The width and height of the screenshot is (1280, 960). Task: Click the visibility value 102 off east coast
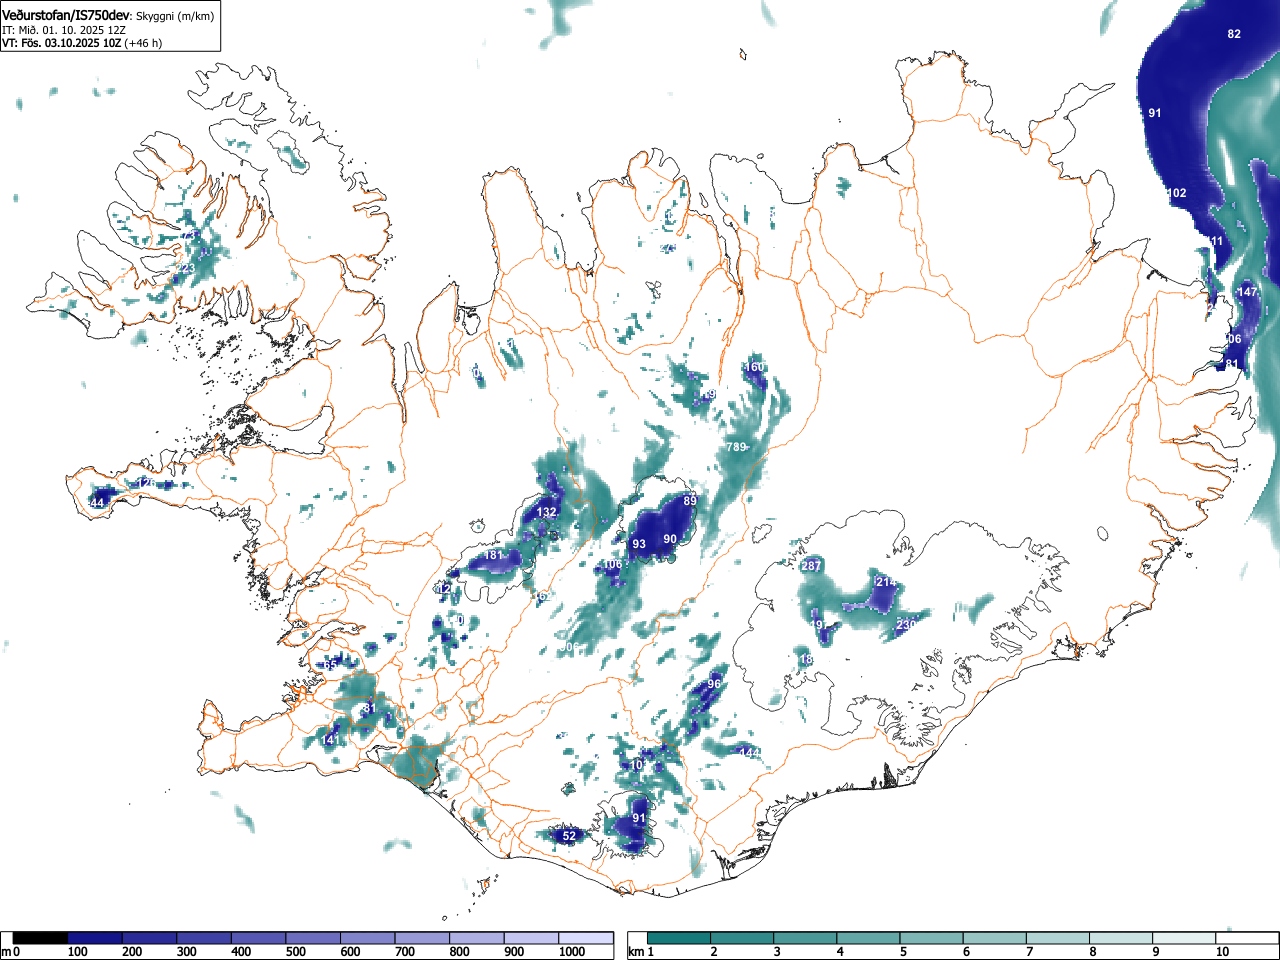click(1177, 193)
